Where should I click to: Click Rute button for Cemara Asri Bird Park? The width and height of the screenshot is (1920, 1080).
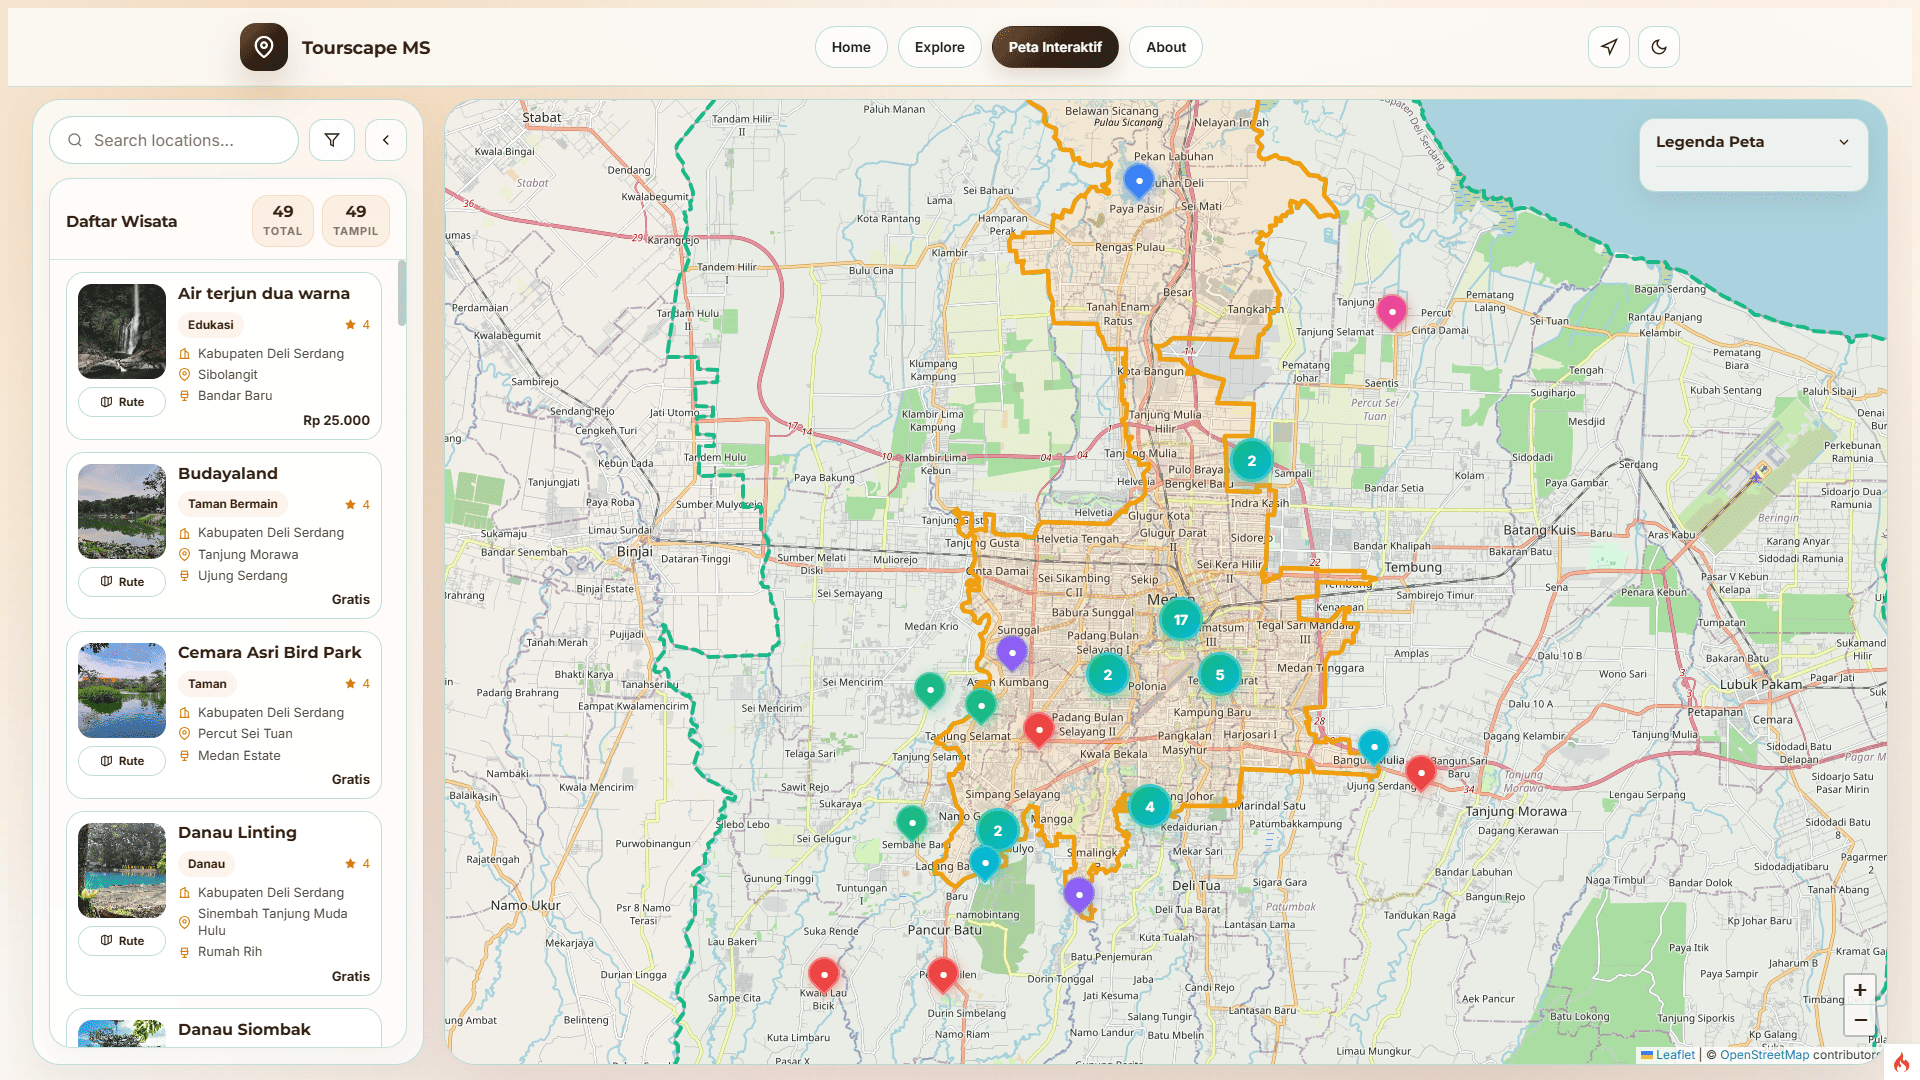tap(122, 761)
